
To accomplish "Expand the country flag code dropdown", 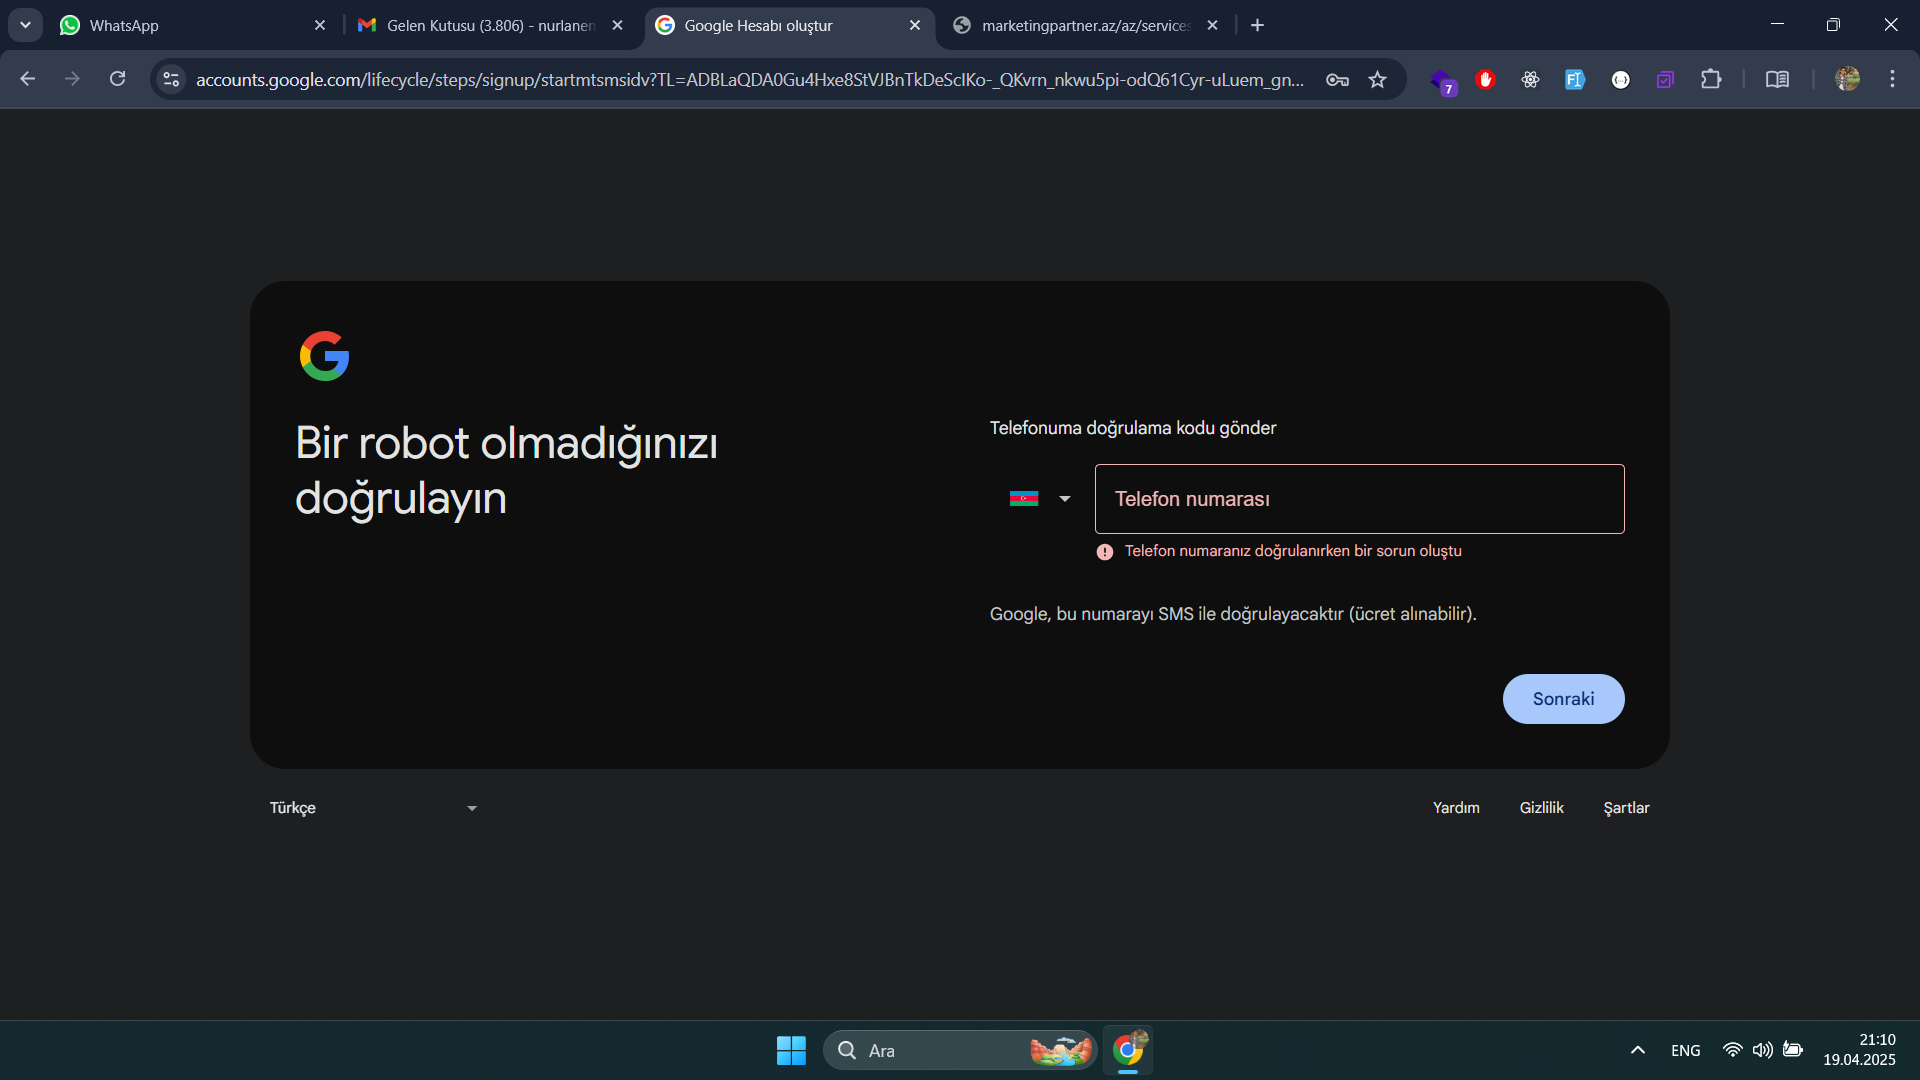I will pyautogui.click(x=1041, y=498).
